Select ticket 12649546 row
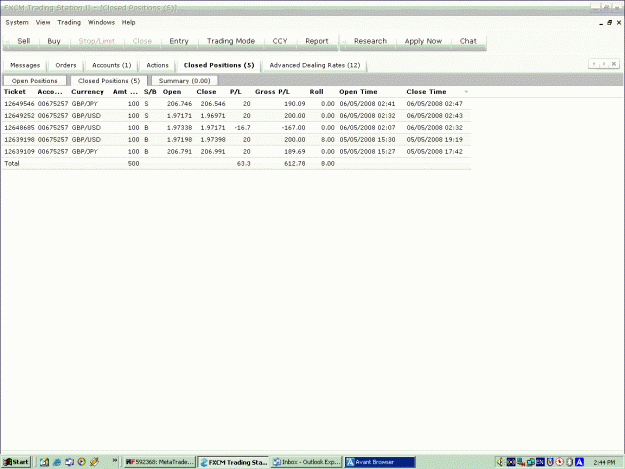 click(x=237, y=104)
